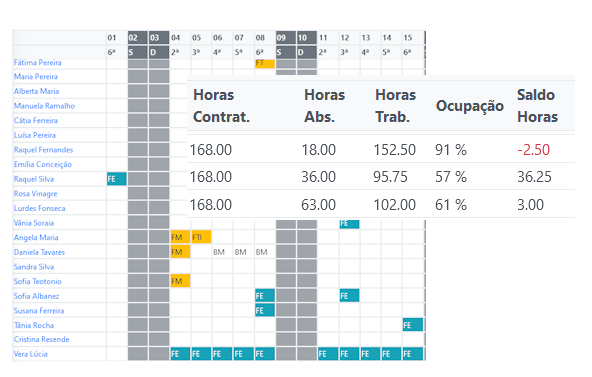This screenshot has width=592, height=377.
Task: Select Tânia Rocha's FE cell on day 15
Action: (413, 325)
